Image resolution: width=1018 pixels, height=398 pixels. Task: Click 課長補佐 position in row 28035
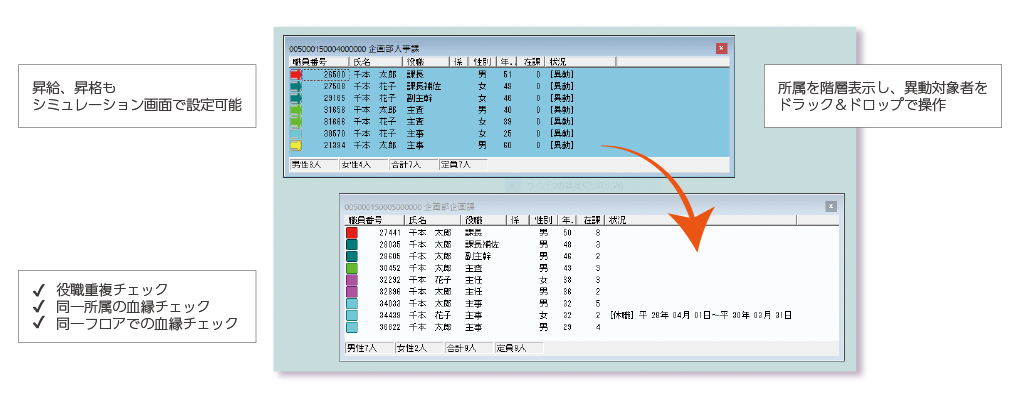coord(482,244)
